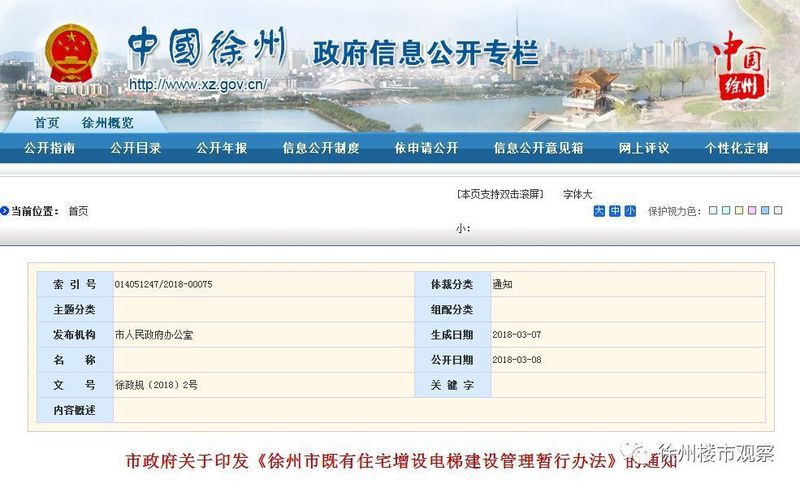Click the 文号 label cell
The image size is (800, 488).
pos(75,385)
